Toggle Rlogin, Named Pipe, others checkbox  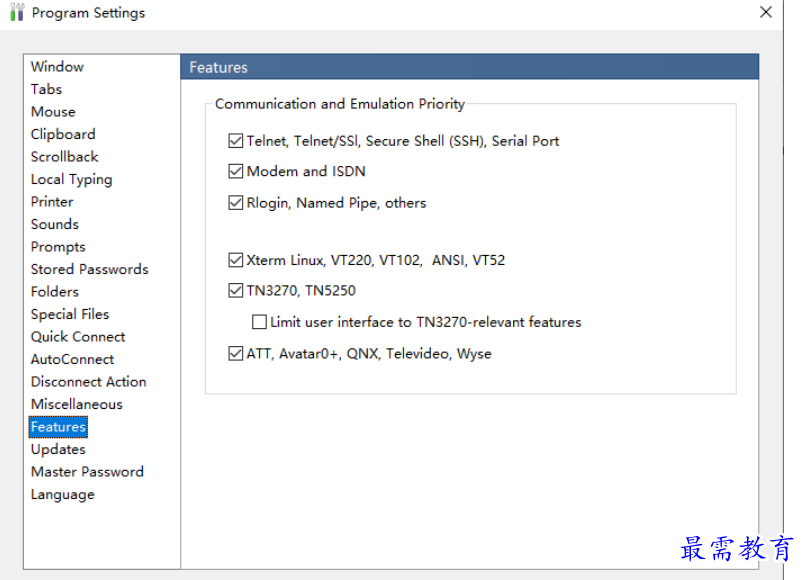pos(235,203)
